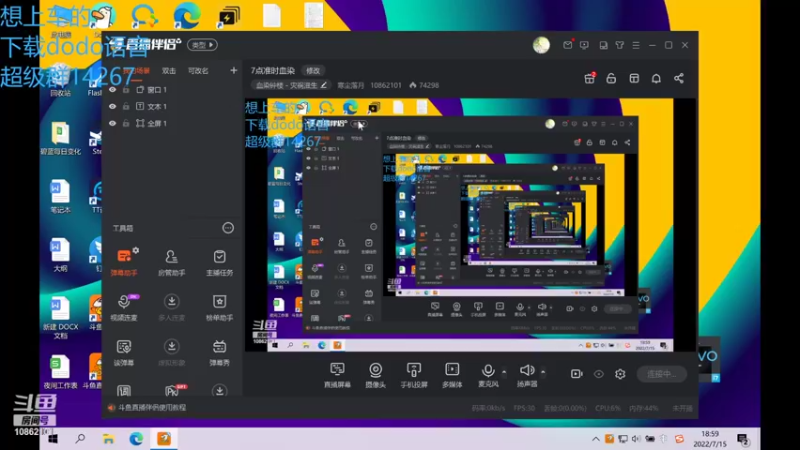Switch to the 可改名 scene tab

click(x=198, y=71)
